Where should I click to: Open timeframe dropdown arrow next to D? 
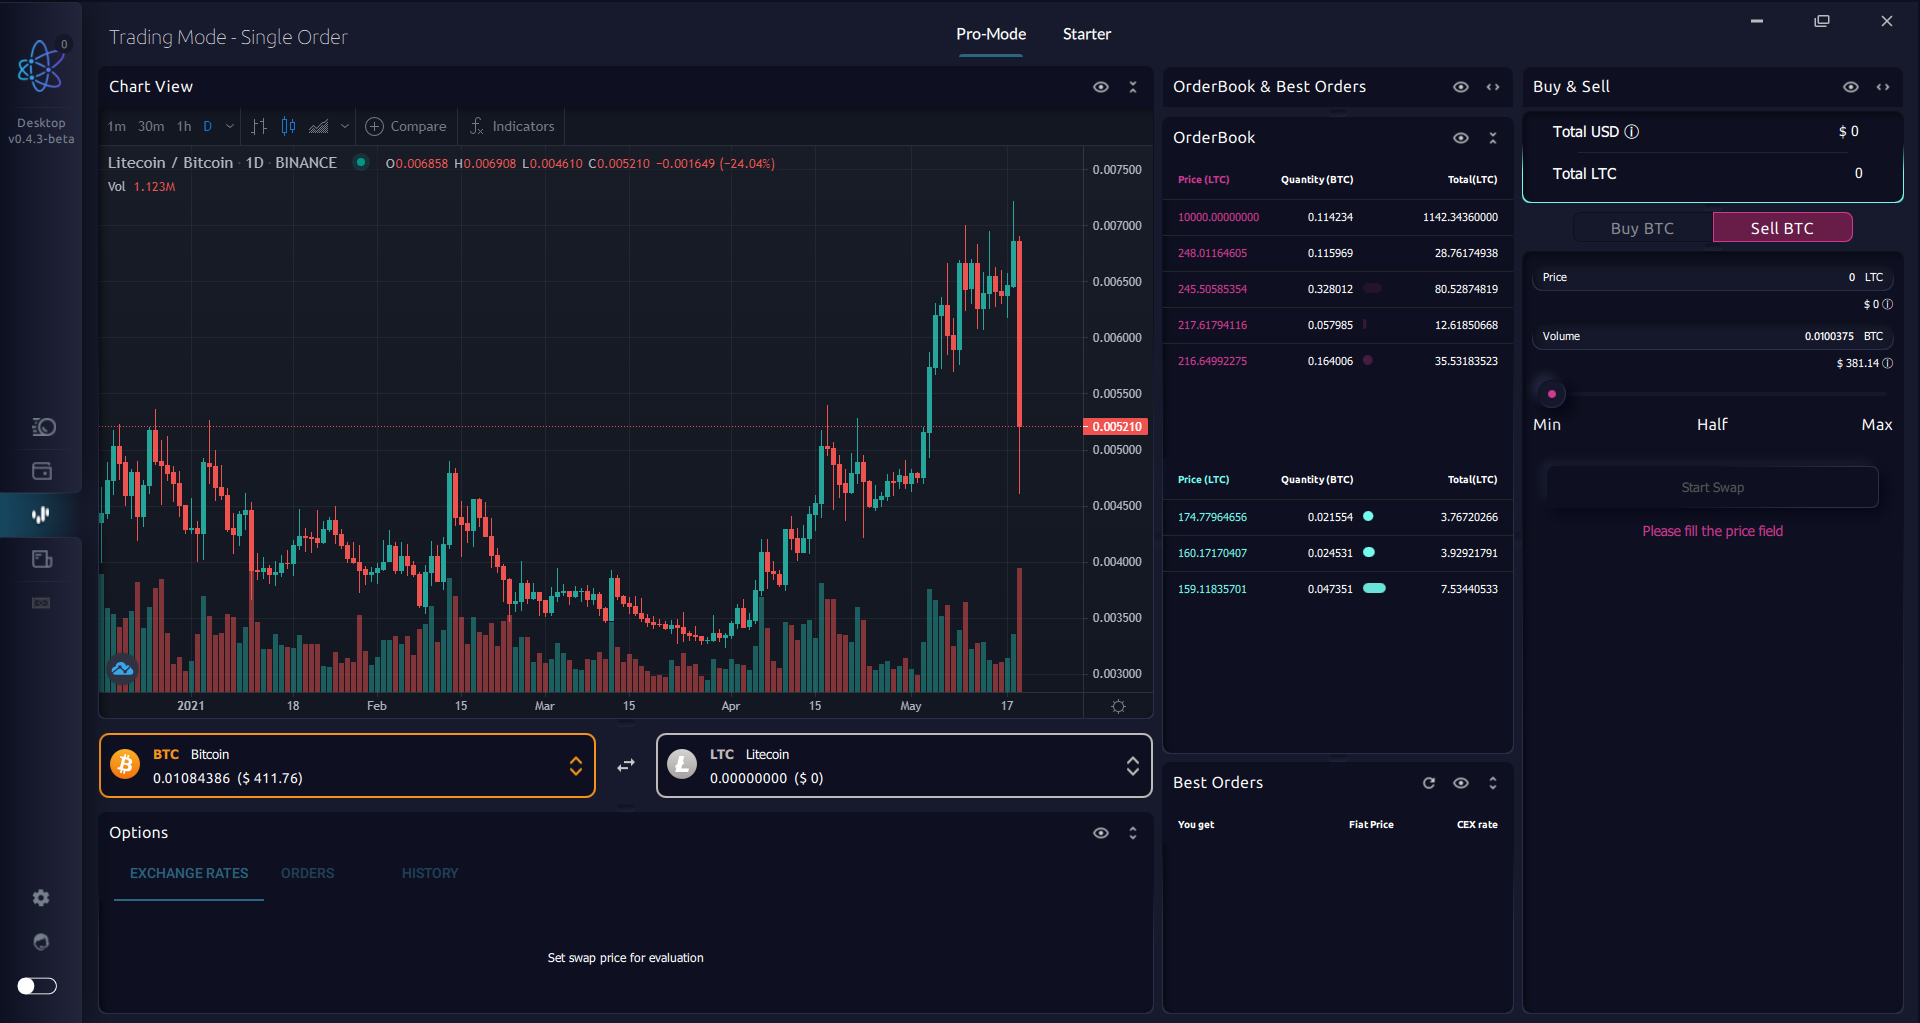tap(230, 126)
